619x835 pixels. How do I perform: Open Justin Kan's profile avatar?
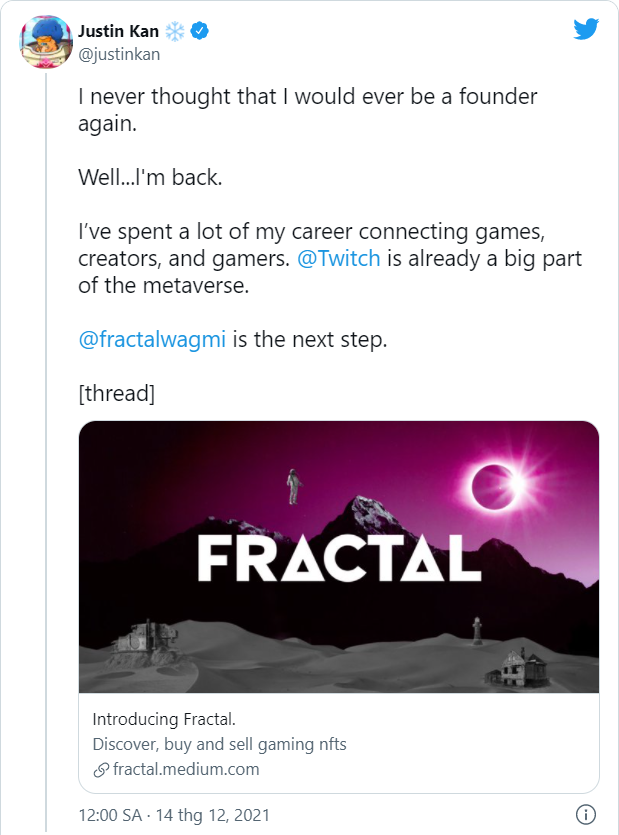[43, 43]
